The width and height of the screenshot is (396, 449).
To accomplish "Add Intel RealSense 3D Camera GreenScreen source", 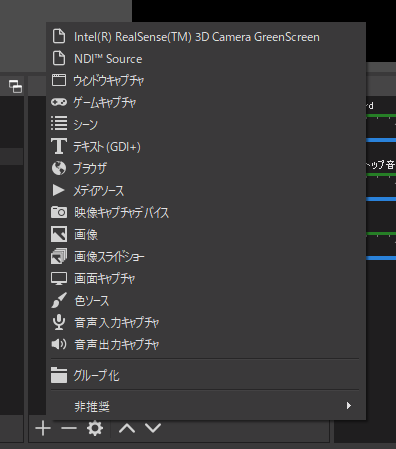I will point(206,37).
